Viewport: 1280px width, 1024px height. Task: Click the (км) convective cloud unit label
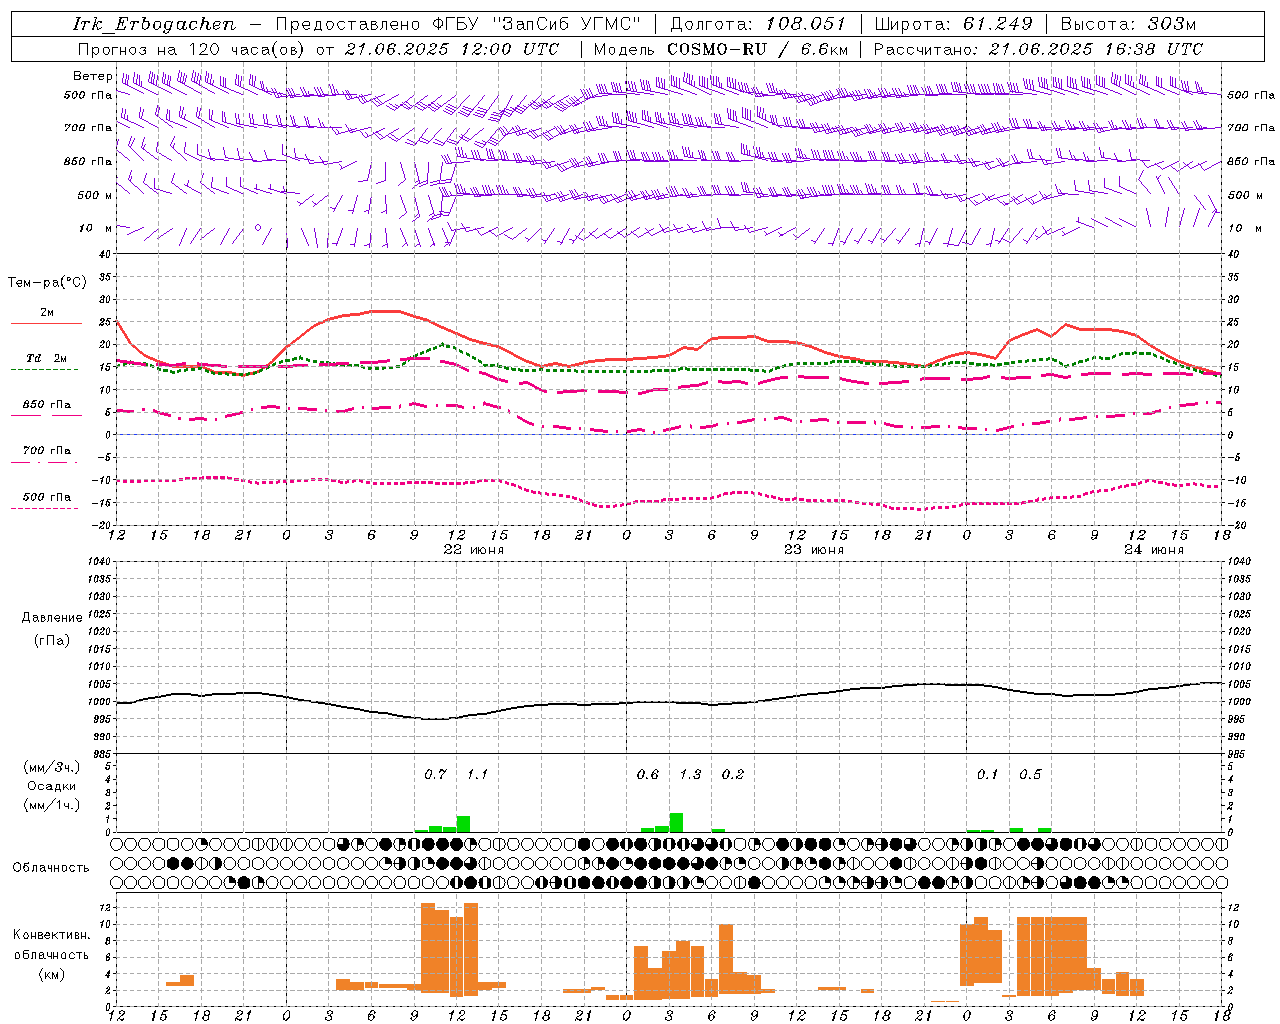coord(51,975)
